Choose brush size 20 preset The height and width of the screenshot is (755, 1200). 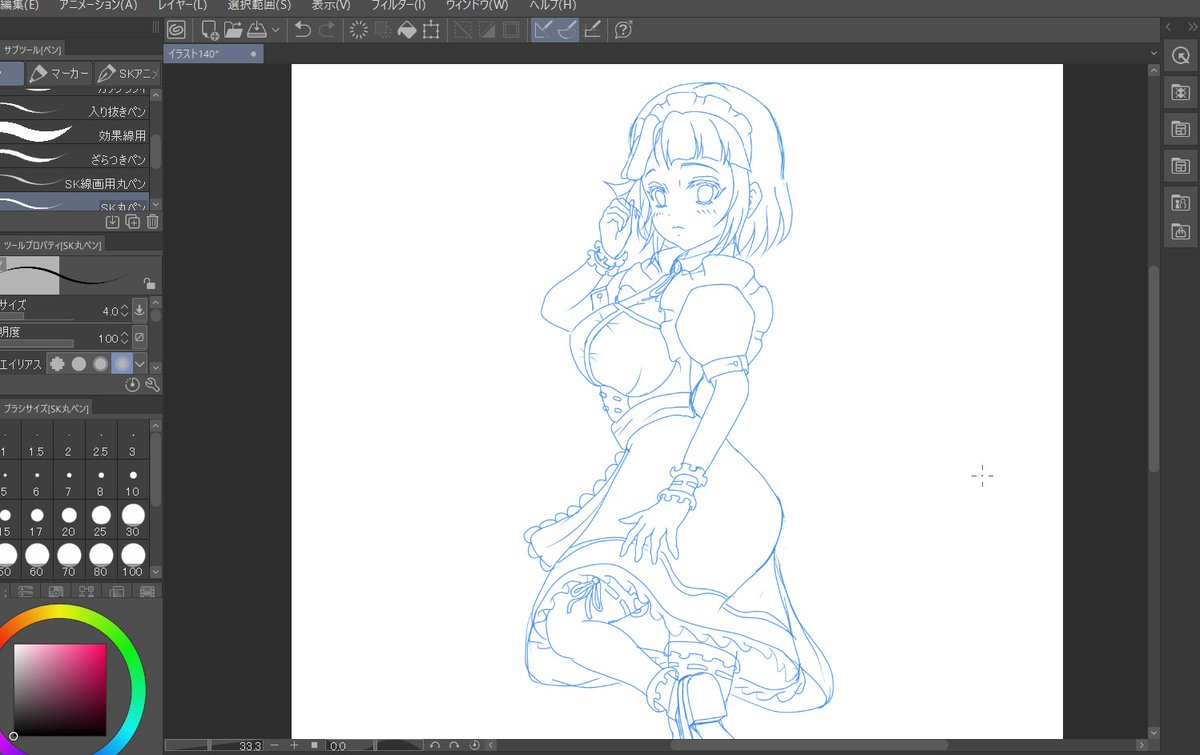68,521
